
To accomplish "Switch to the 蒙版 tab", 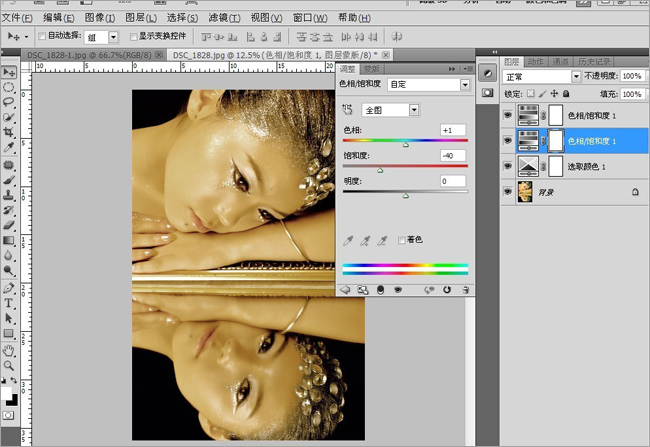I will [x=371, y=69].
